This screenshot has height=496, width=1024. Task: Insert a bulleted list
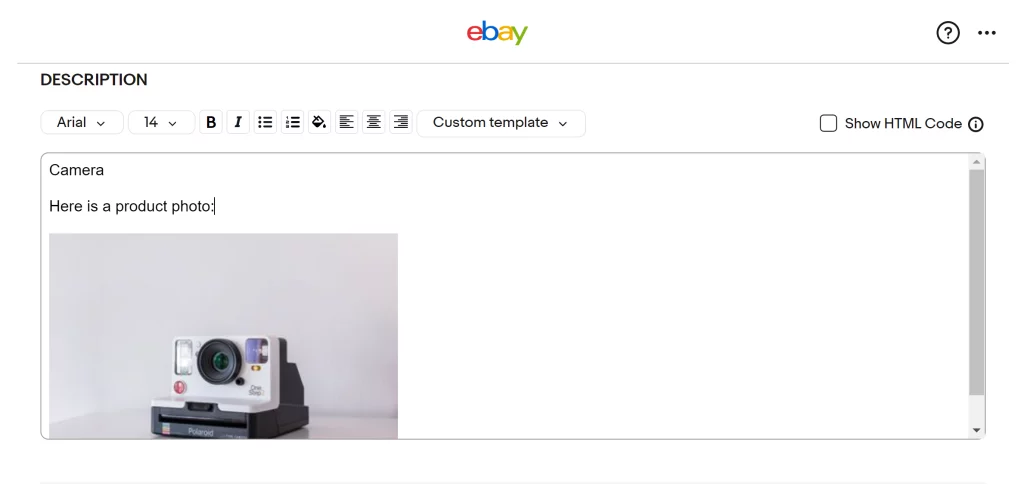(265, 122)
